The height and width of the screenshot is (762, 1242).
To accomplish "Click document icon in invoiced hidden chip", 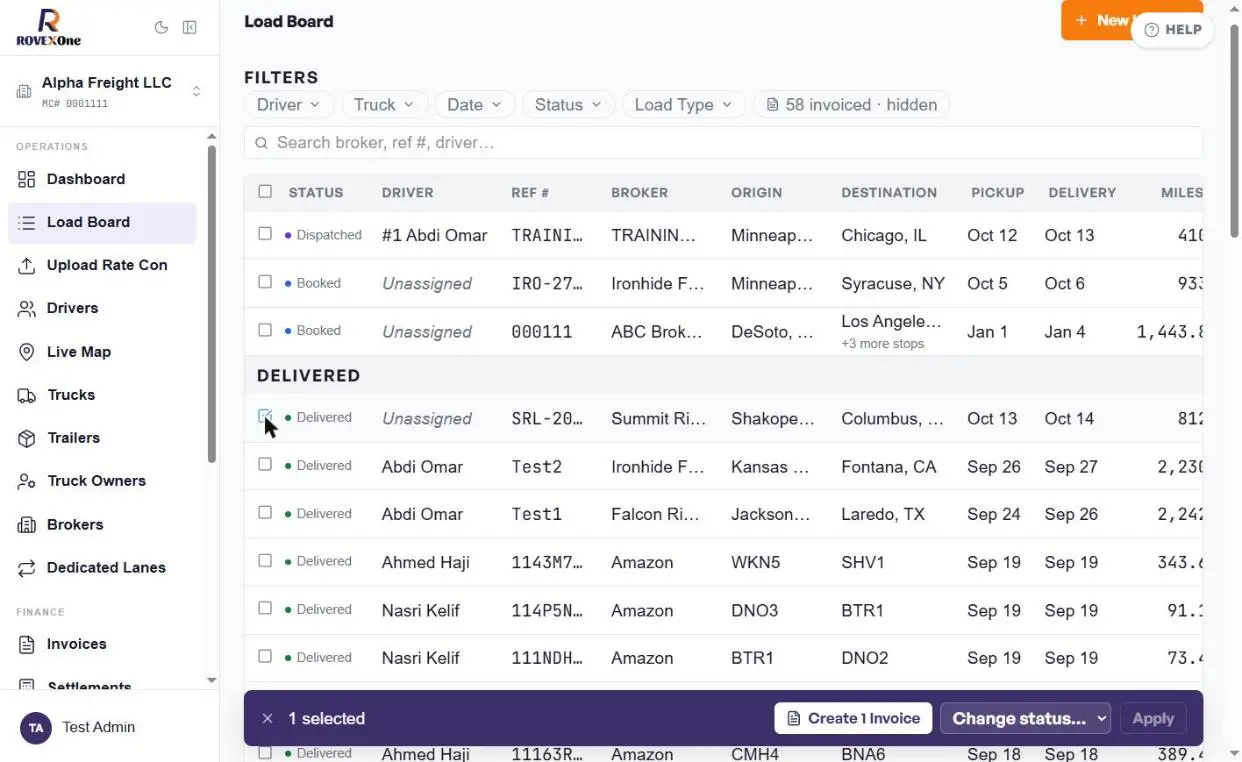I will [x=772, y=105].
